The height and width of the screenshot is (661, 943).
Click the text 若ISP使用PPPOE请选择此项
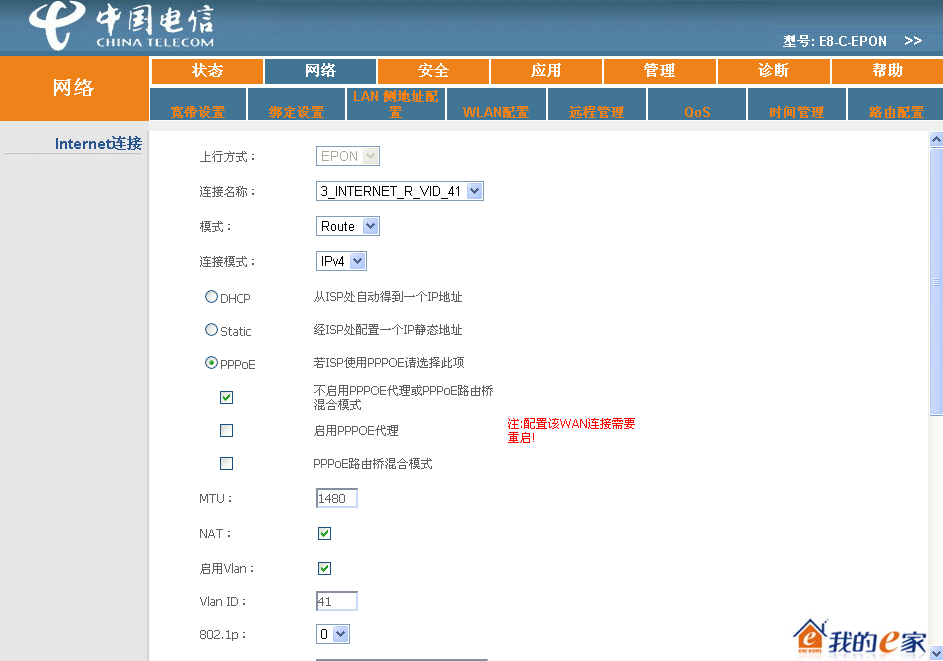coord(389,363)
